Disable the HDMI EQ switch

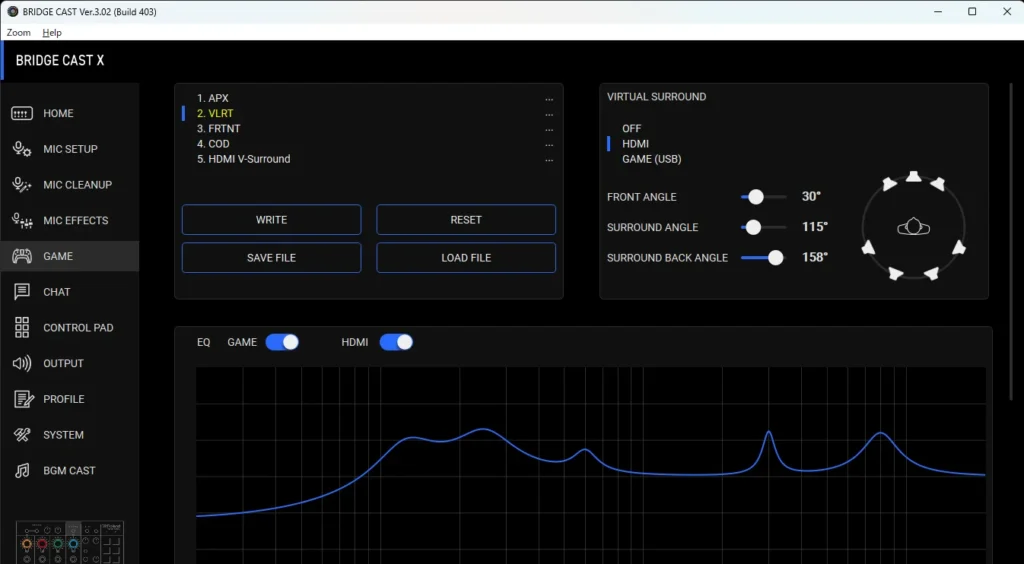point(396,342)
